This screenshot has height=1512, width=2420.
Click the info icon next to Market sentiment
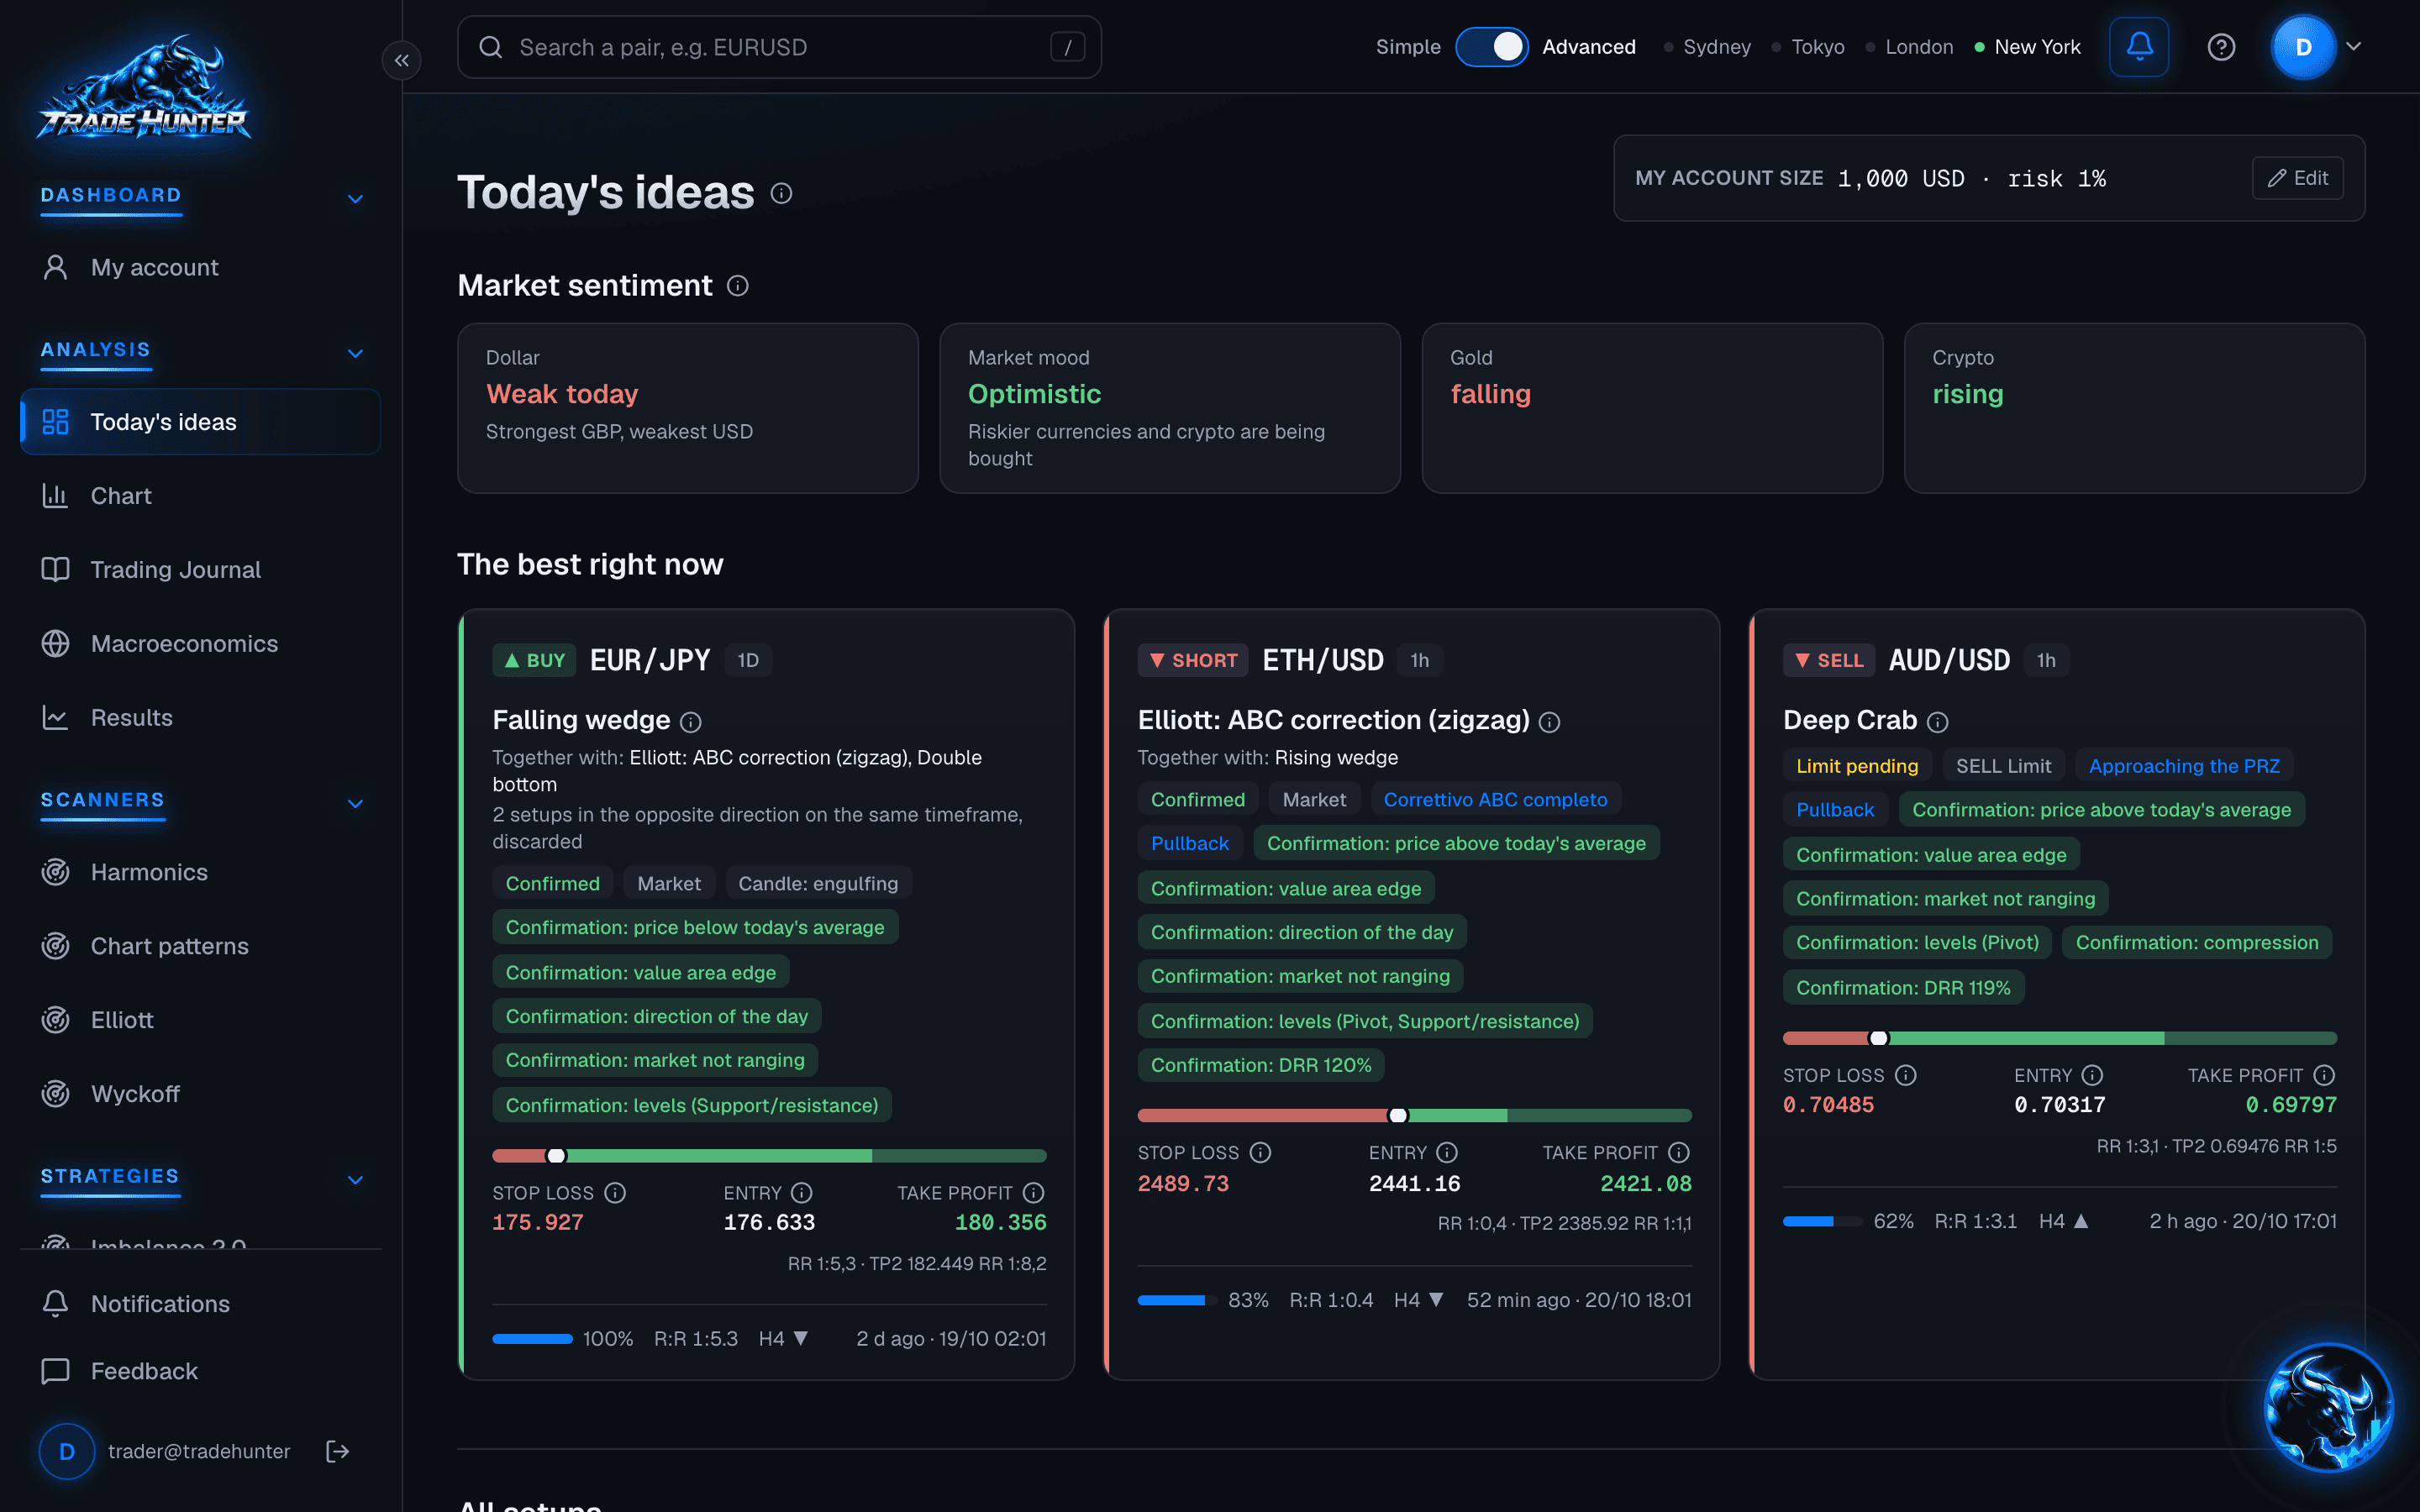[738, 286]
